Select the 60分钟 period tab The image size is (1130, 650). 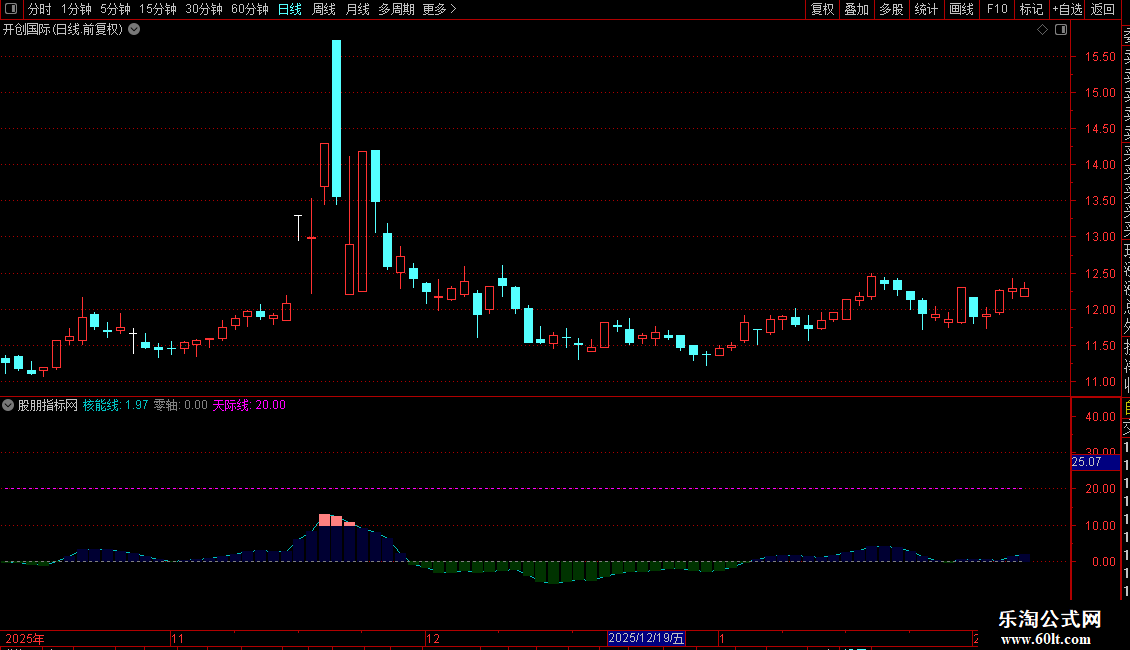coord(250,9)
